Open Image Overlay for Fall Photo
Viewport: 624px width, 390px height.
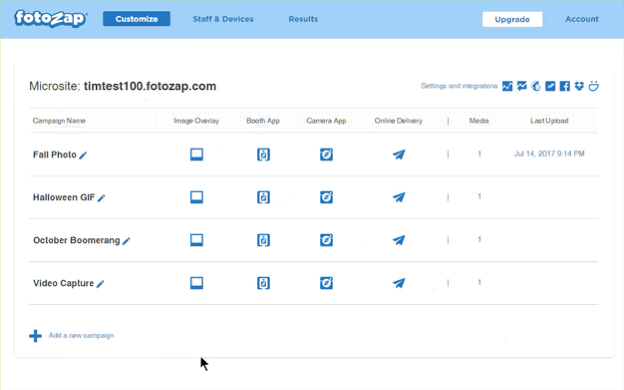197,154
